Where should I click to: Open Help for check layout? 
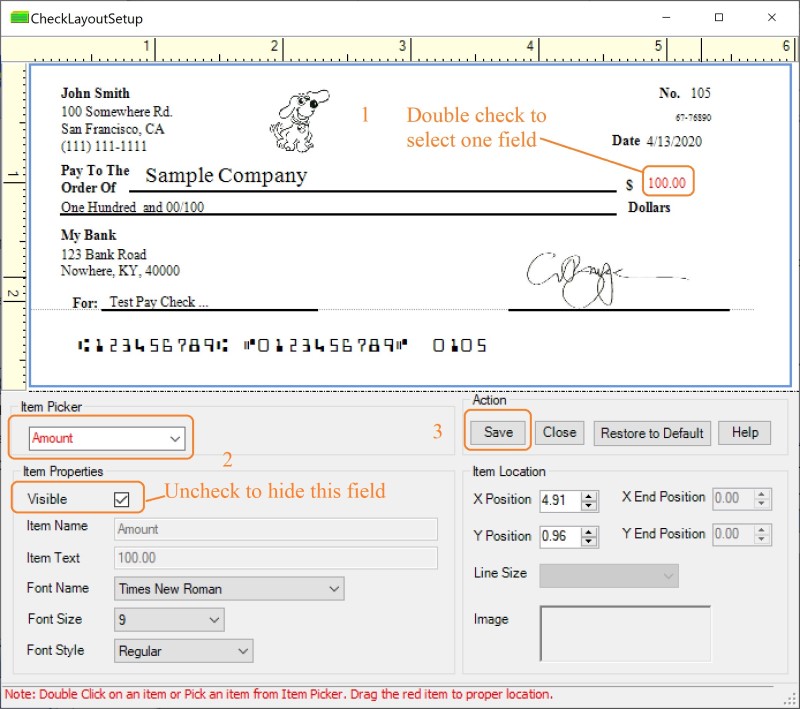pyautogui.click(x=744, y=433)
